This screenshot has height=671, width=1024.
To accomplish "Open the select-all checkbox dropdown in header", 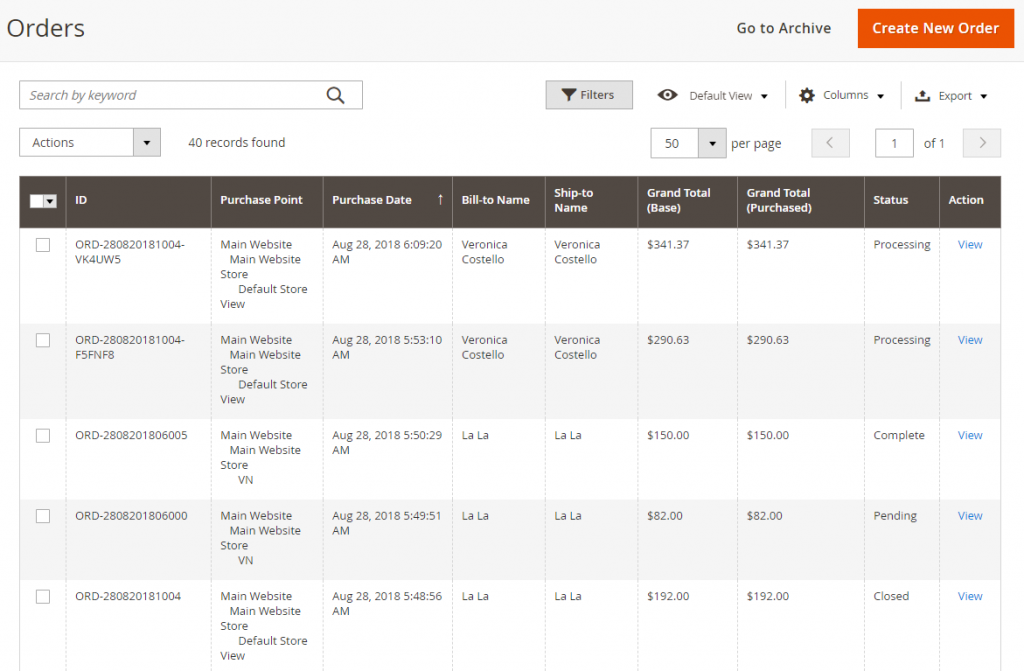I will coord(50,201).
